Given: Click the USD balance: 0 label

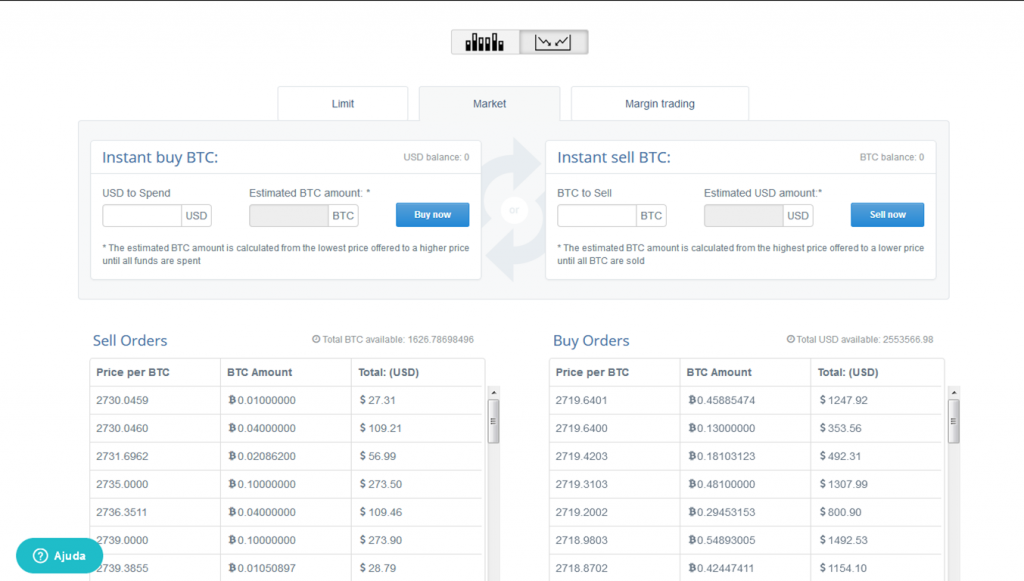Looking at the screenshot, I should 436,157.
